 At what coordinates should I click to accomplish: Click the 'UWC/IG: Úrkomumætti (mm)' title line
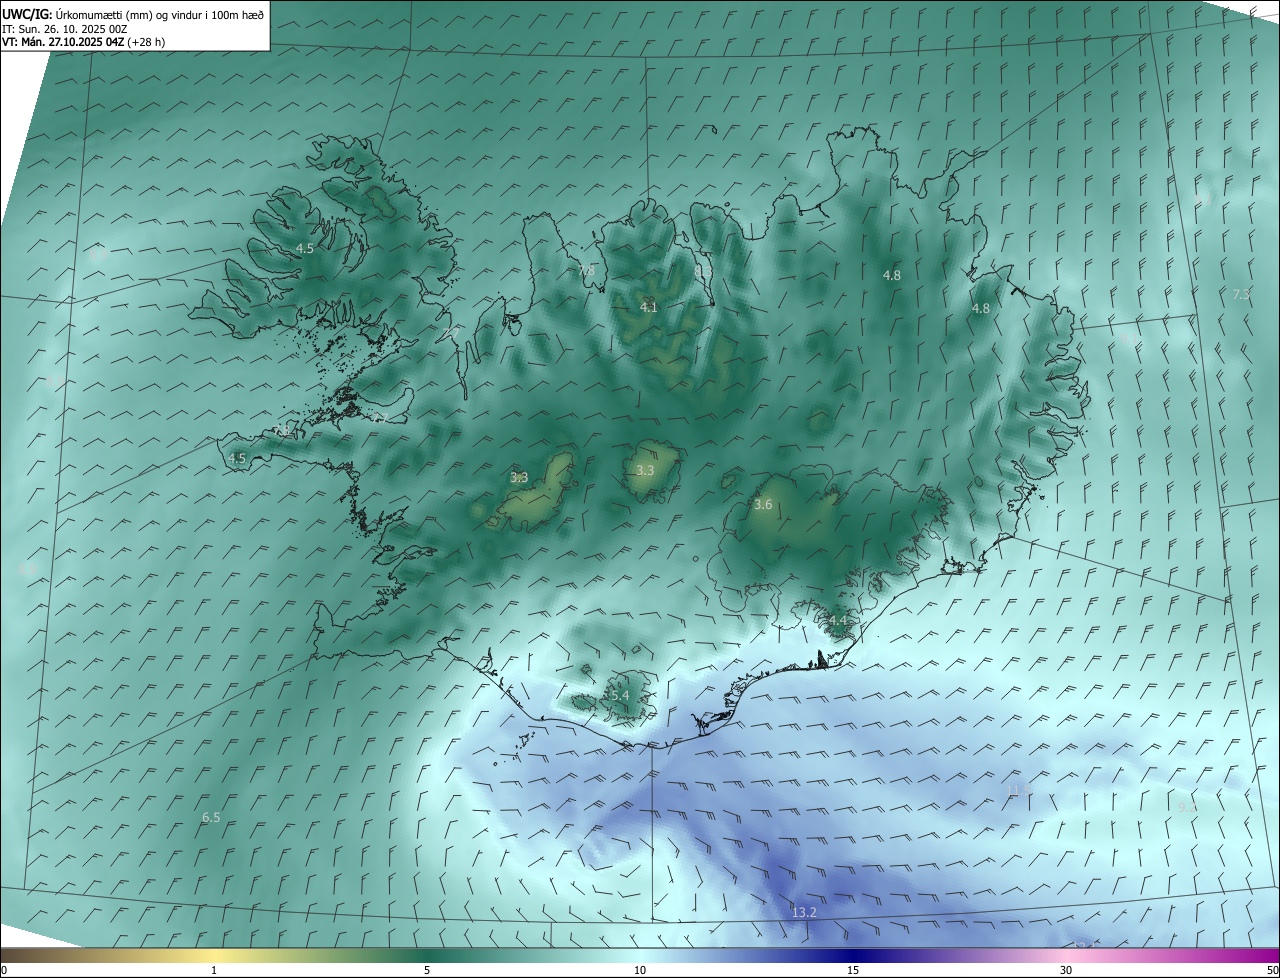tap(133, 13)
